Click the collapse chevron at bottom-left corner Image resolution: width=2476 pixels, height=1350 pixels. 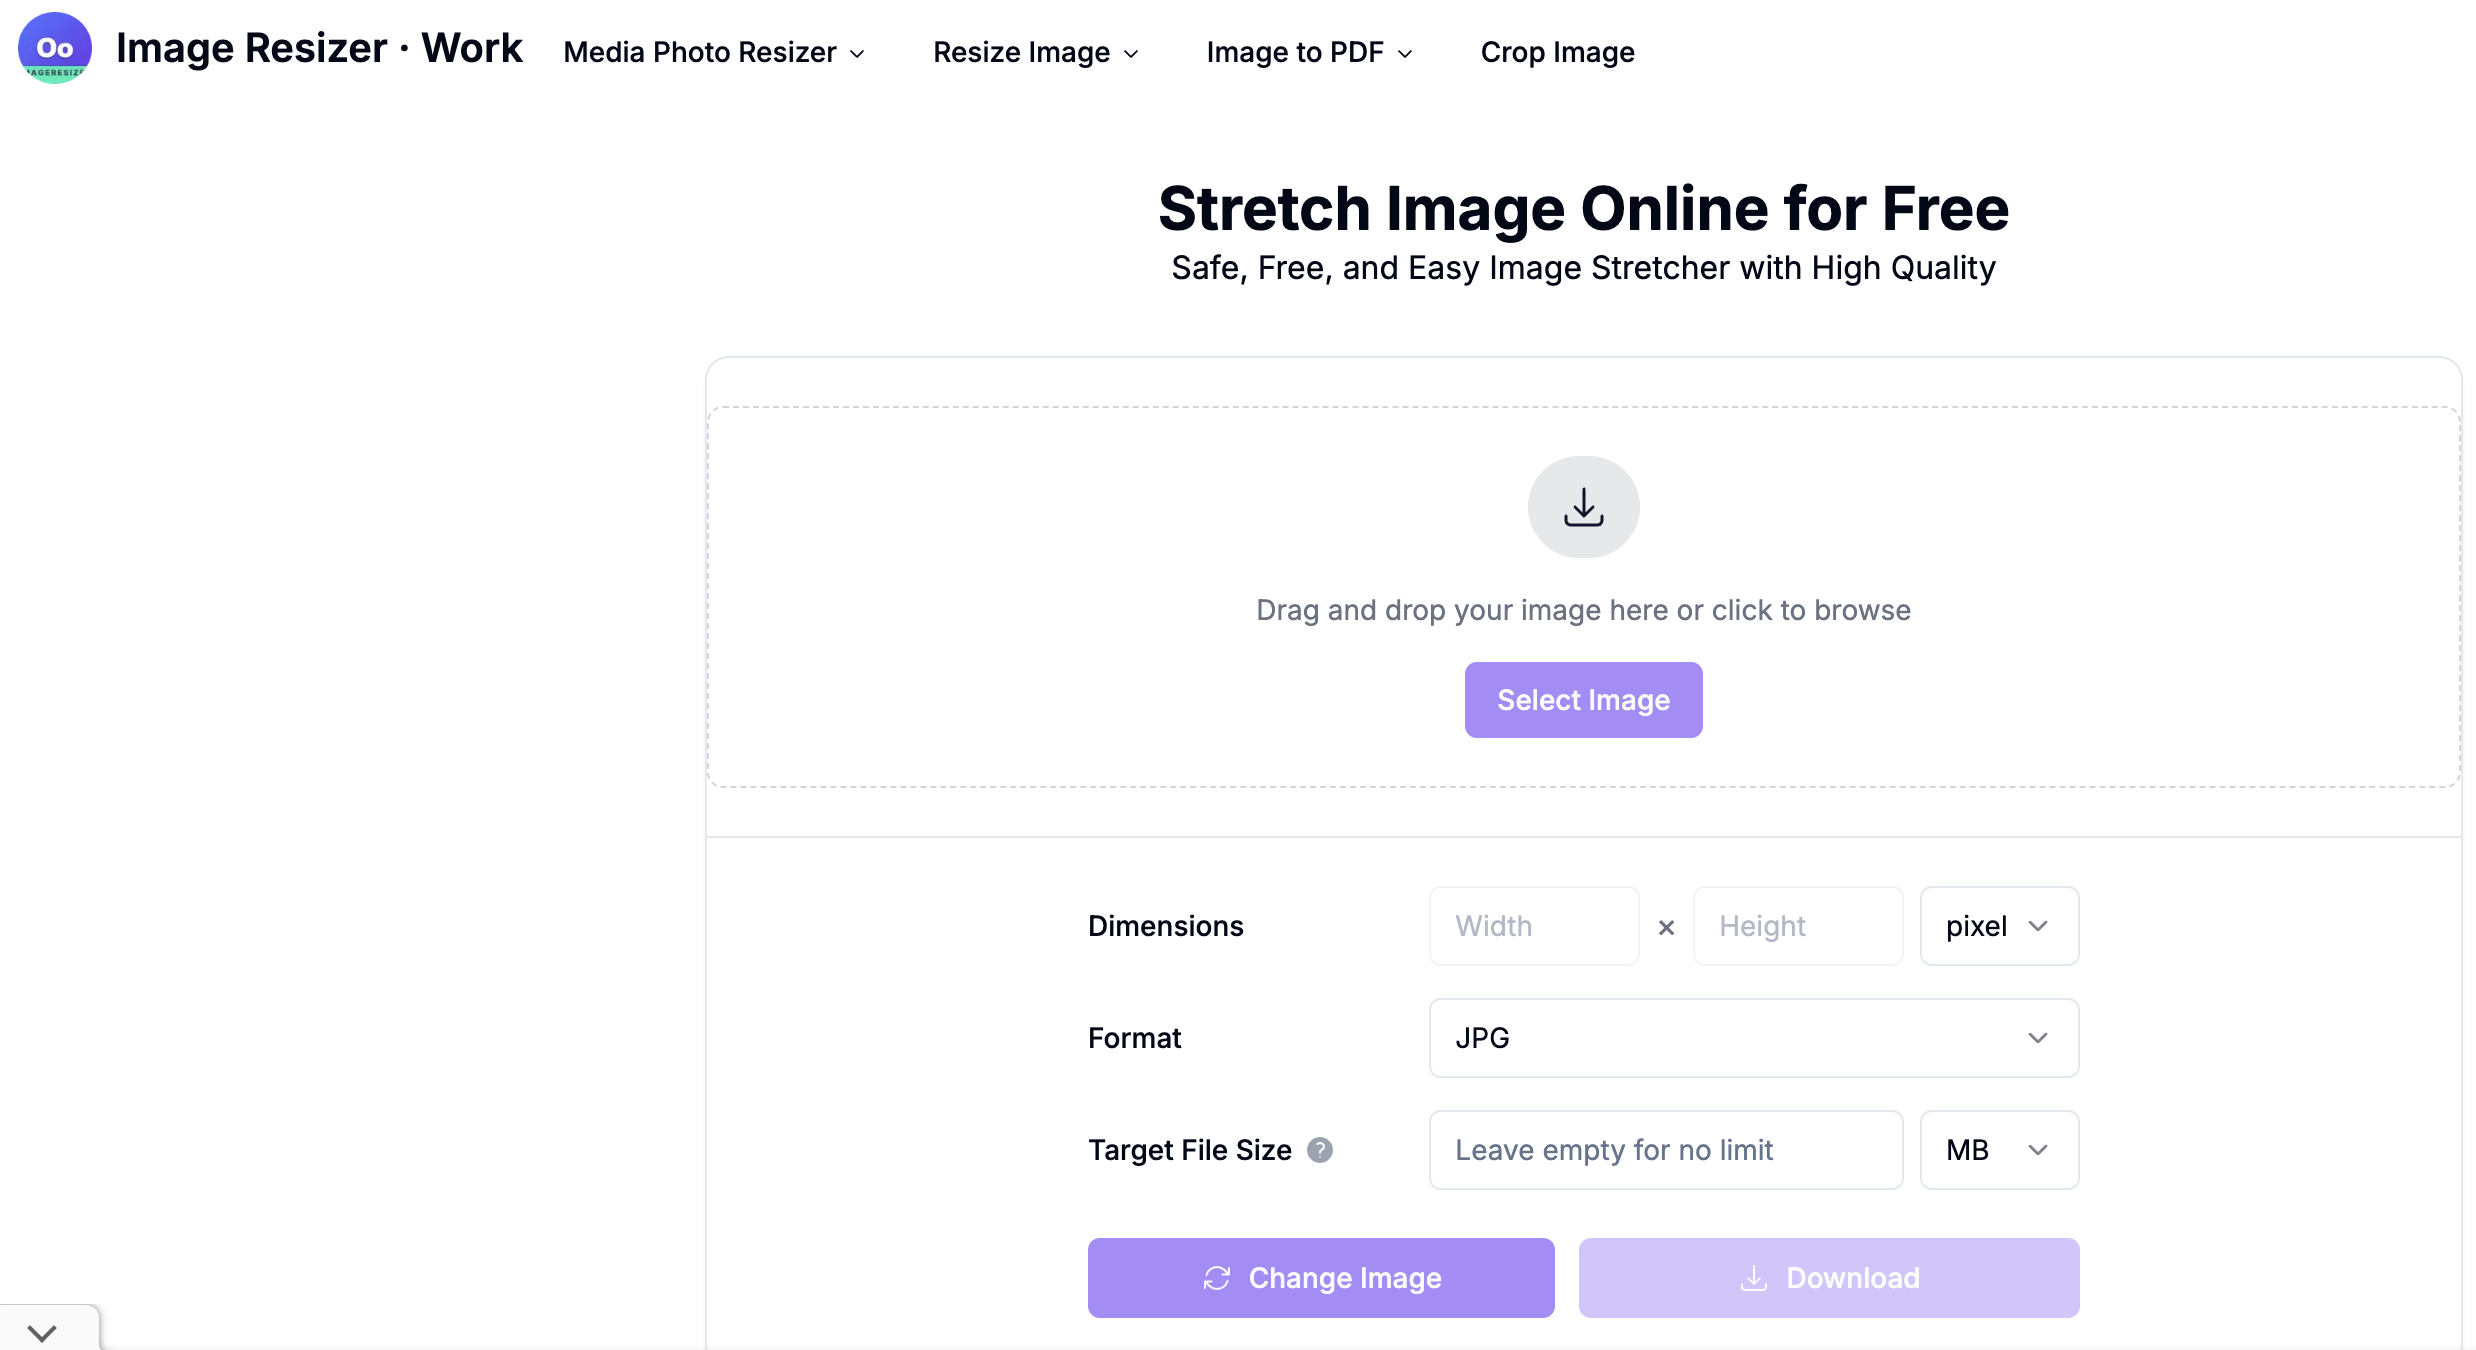click(42, 1332)
